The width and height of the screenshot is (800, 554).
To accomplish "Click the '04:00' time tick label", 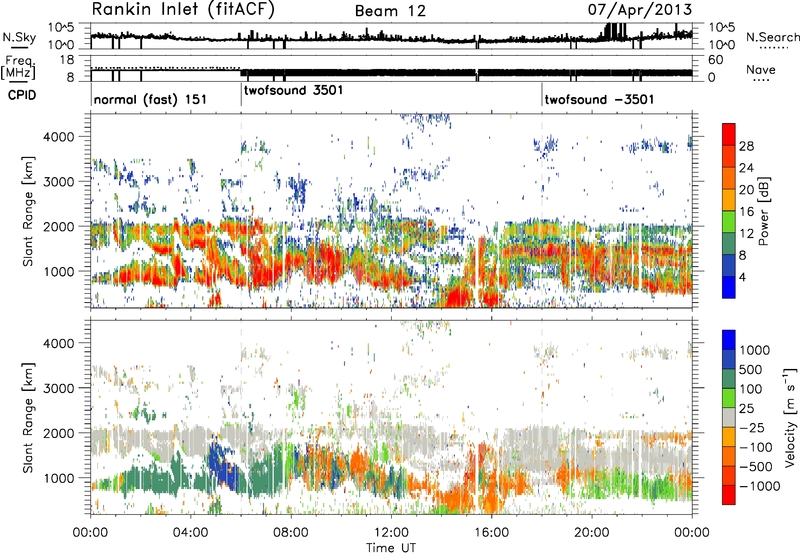I will point(191,533).
